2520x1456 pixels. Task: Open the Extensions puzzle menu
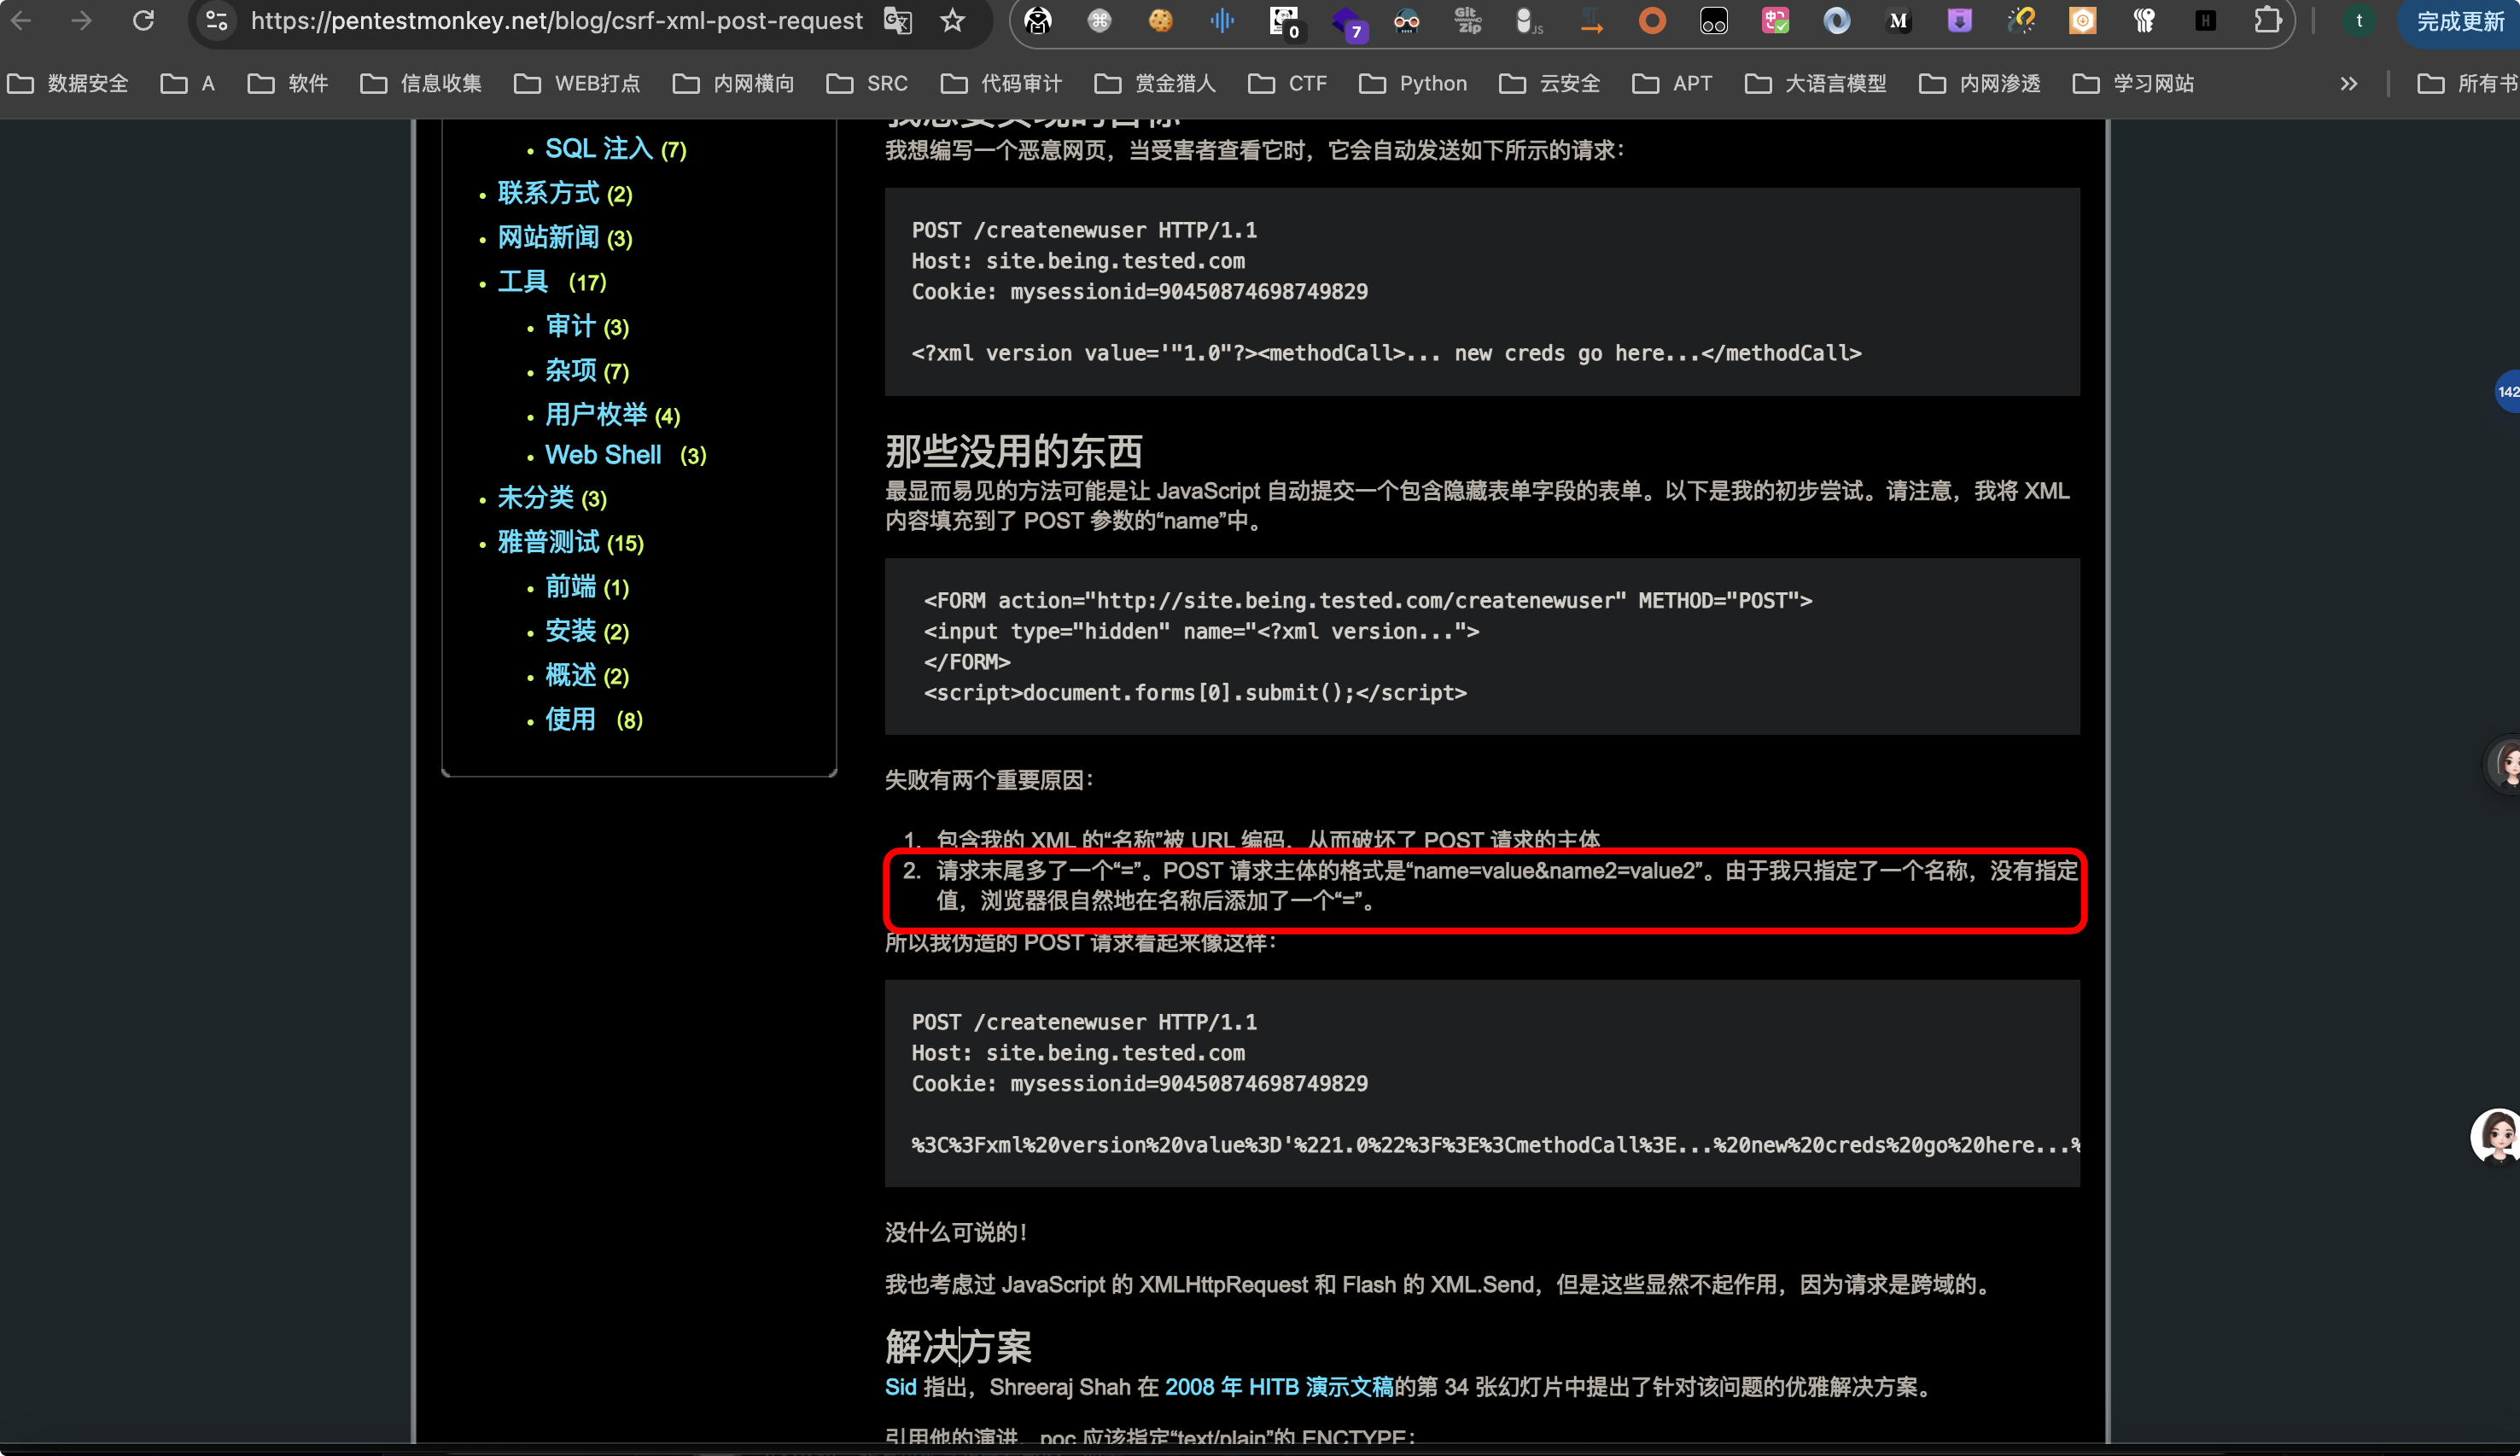pos(2267,21)
